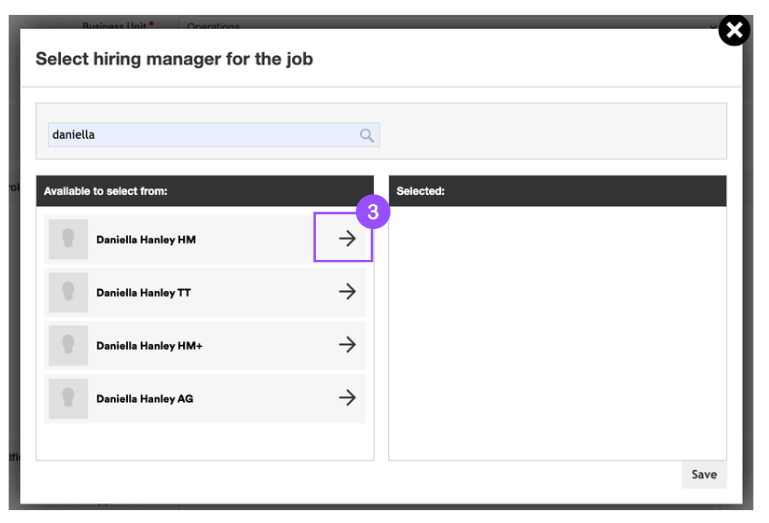Image resolution: width=769 pixels, height=523 pixels.
Task: Choose the Daniella Hanley TT name text
Action: [143, 293]
